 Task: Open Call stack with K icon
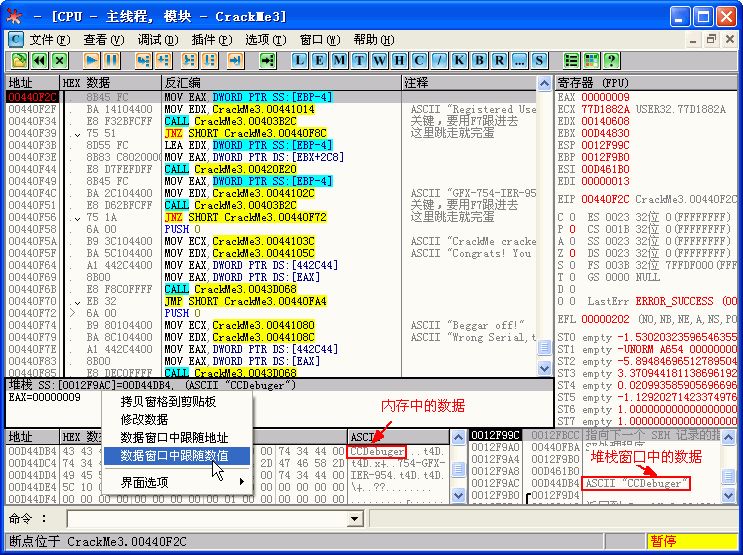click(459, 61)
